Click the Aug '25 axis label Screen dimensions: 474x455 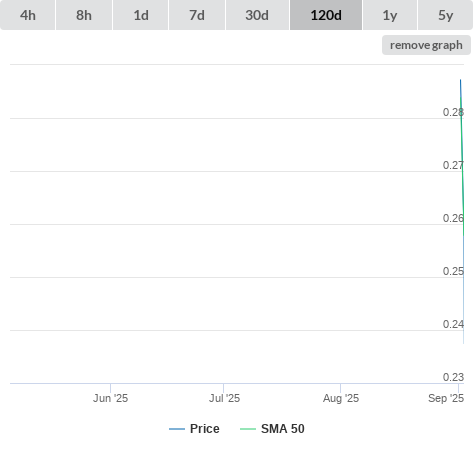[341, 398]
